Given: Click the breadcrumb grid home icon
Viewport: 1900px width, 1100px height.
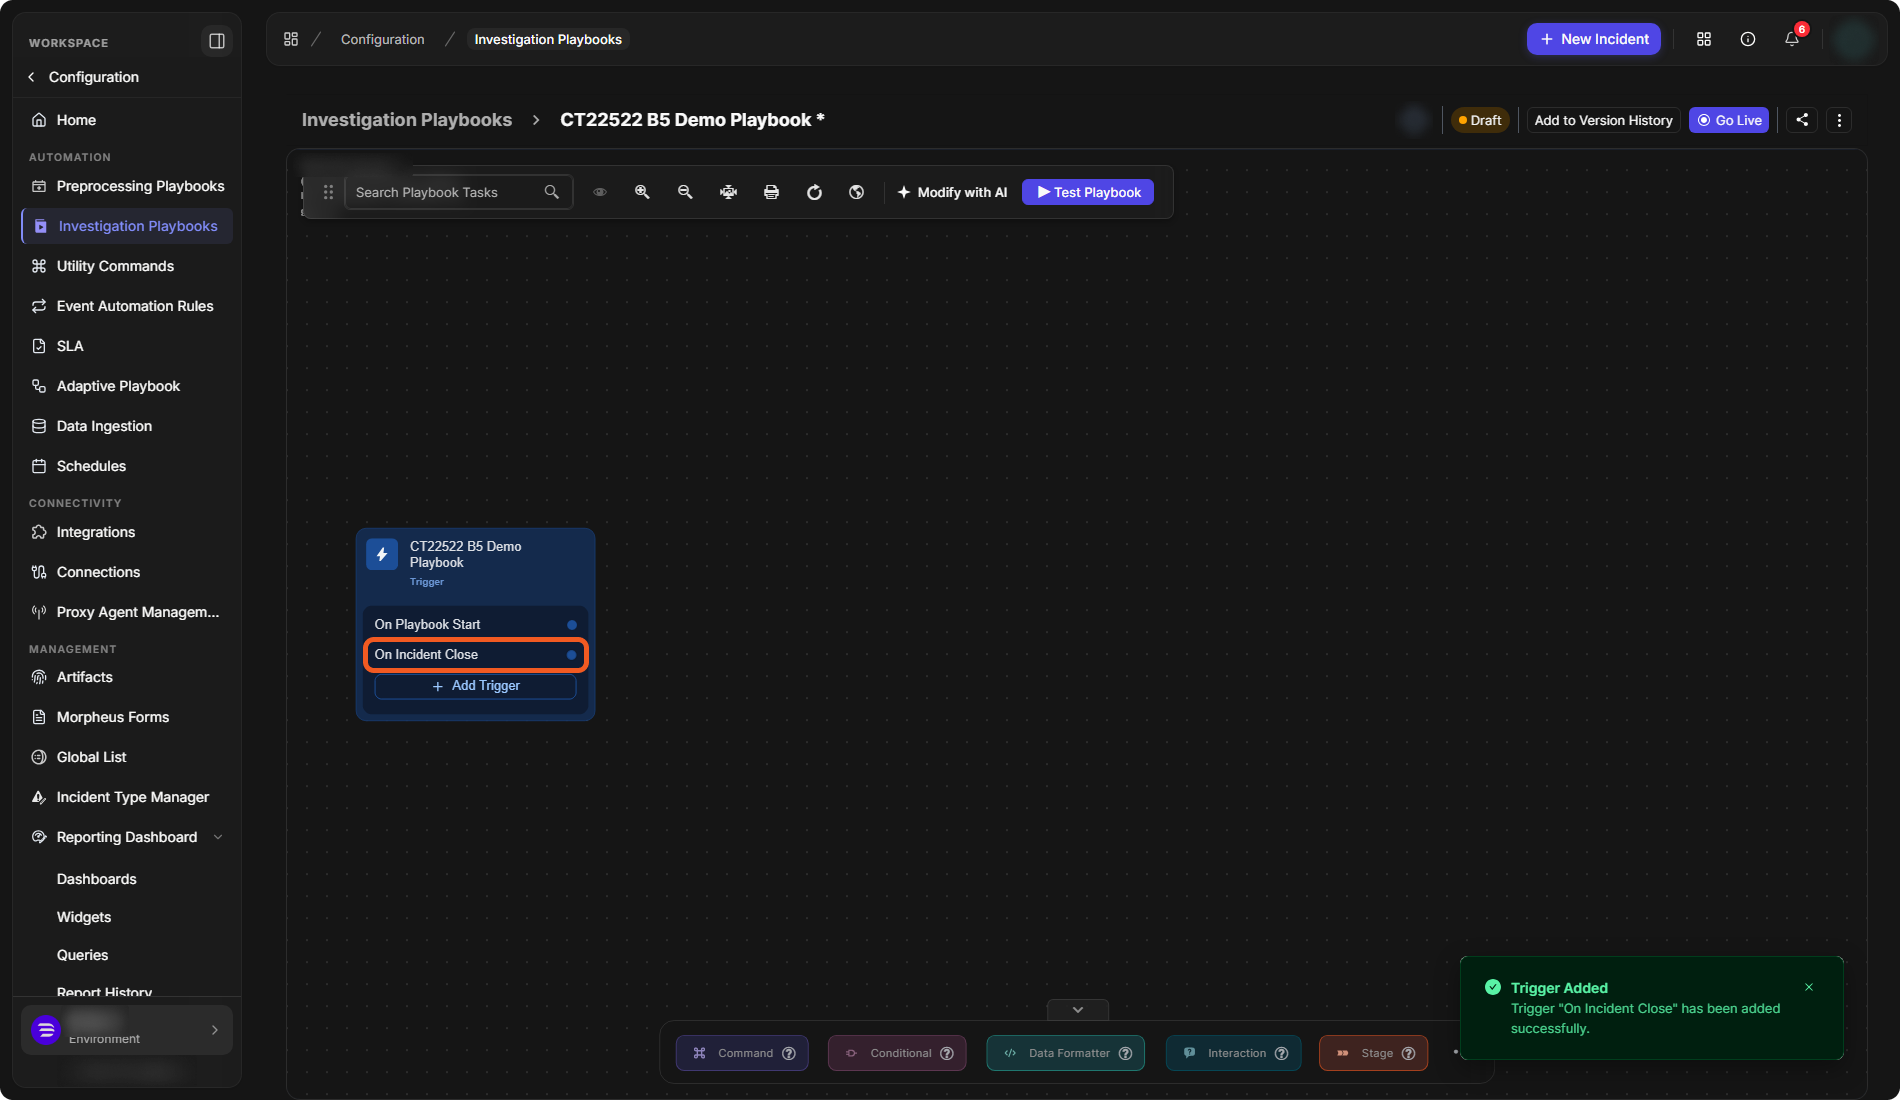Looking at the screenshot, I should pos(291,39).
